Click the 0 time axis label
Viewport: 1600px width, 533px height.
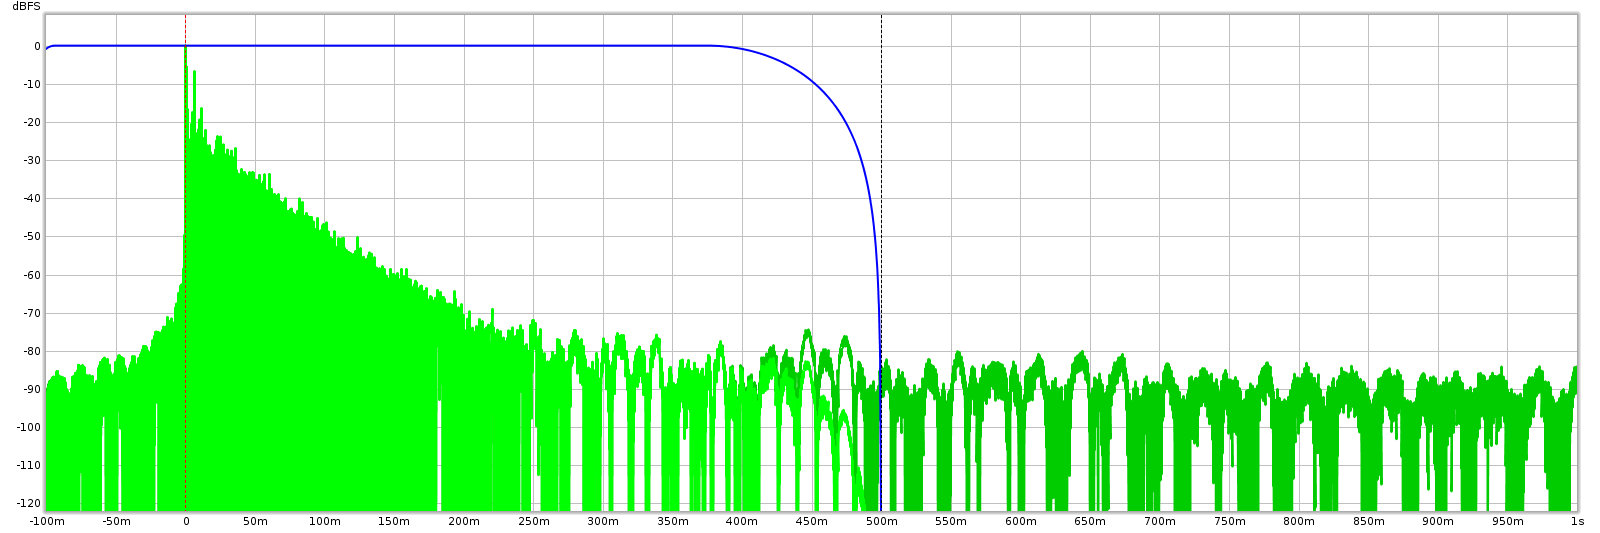pyautogui.click(x=185, y=521)
